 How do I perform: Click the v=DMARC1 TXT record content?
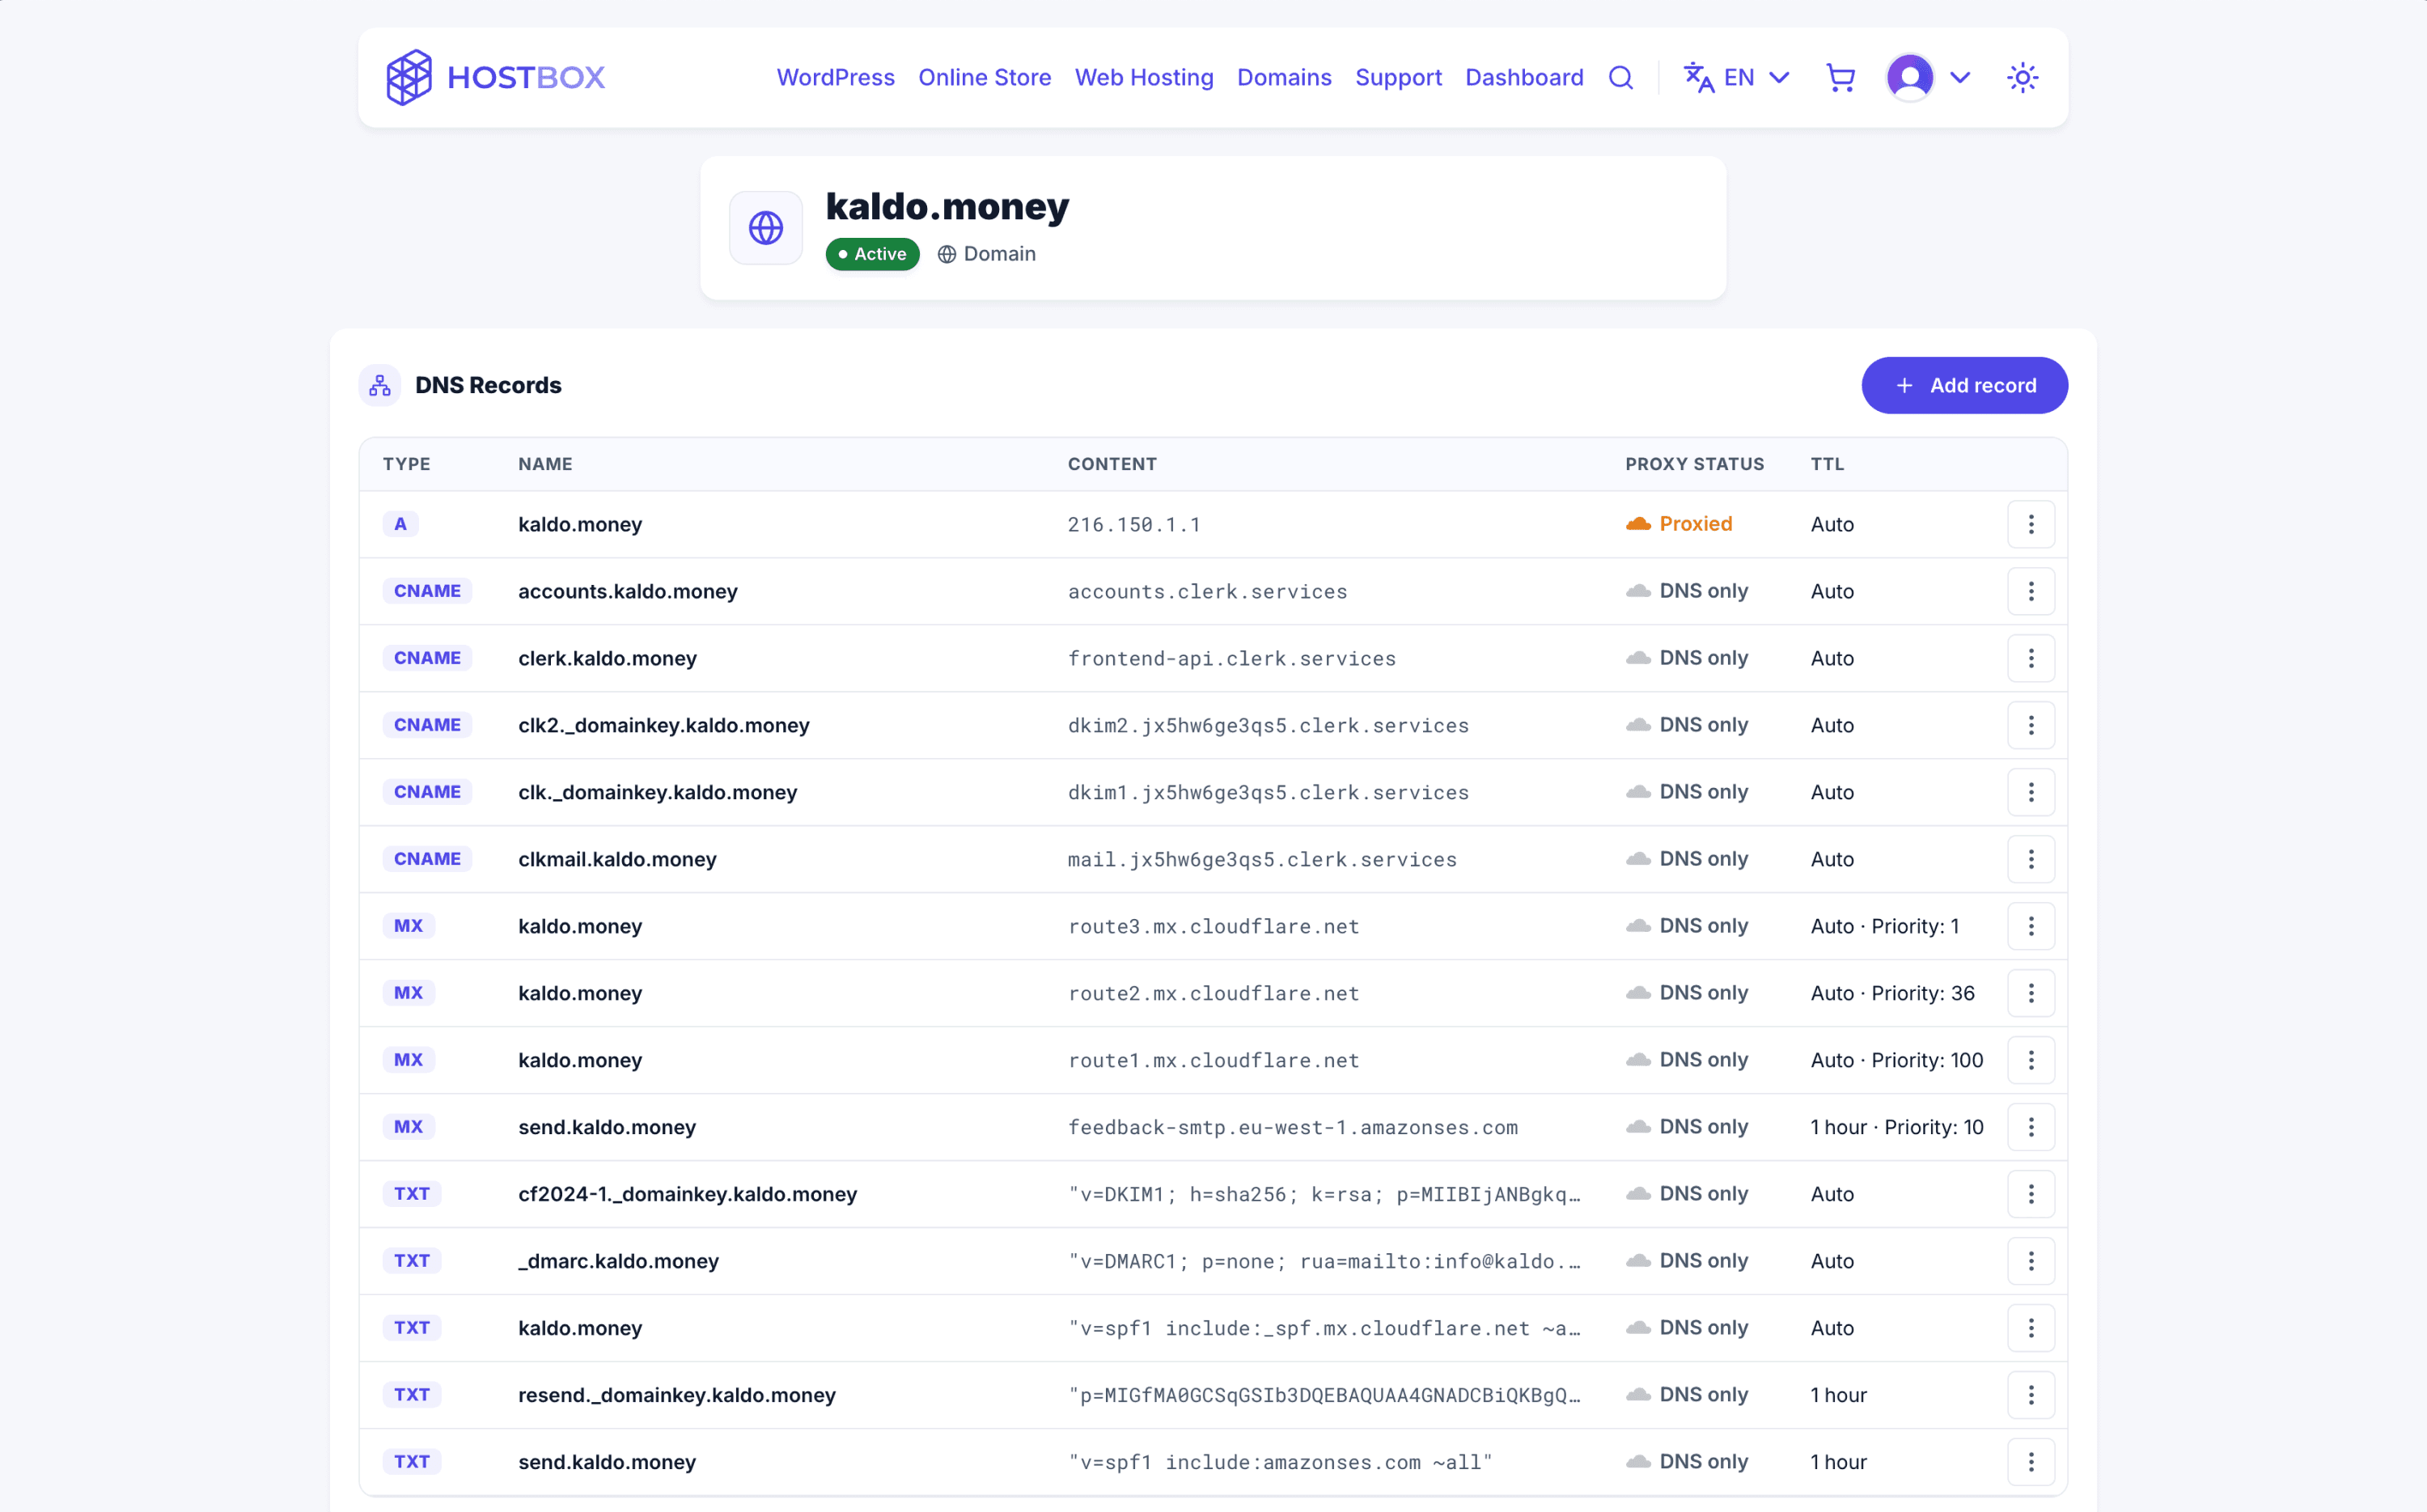[1324, 1261]
